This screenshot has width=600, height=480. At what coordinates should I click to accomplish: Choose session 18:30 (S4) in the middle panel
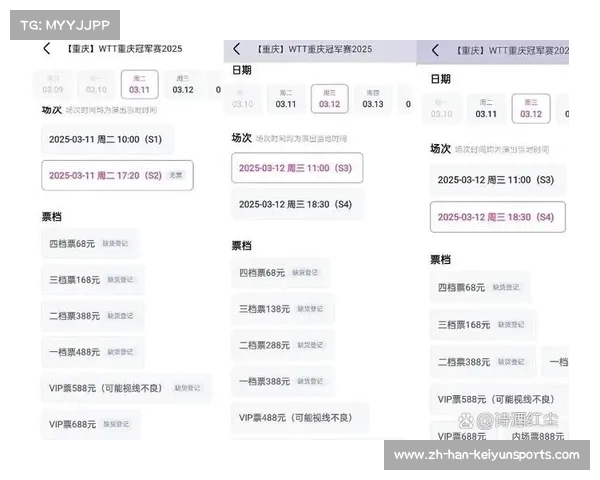coord(297,204)
